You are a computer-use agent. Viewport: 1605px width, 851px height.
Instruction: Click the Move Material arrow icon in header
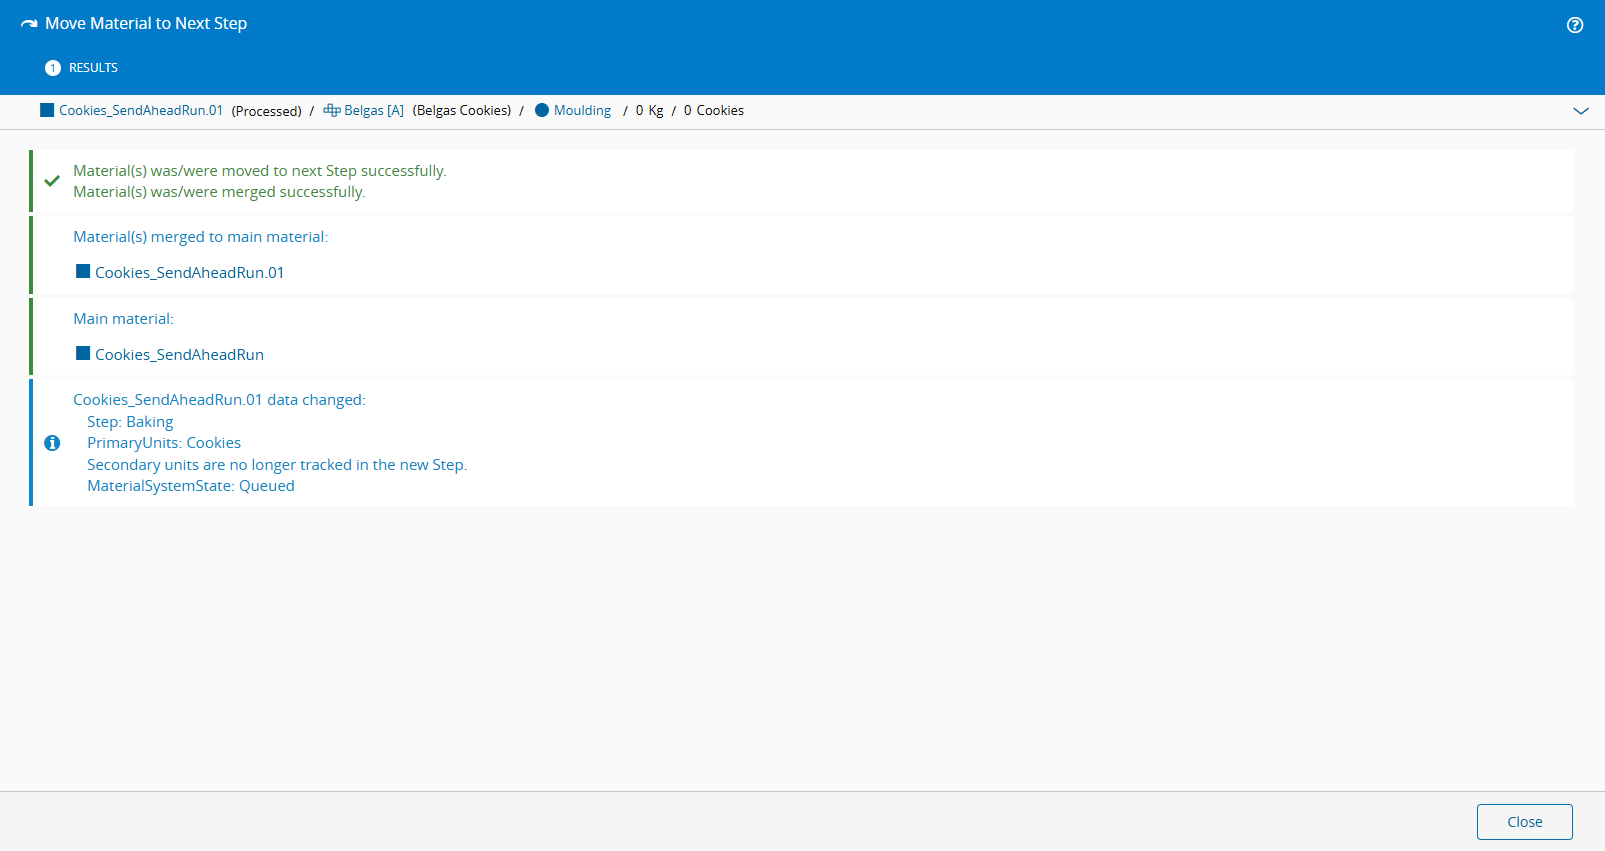(x=29, y=24)
